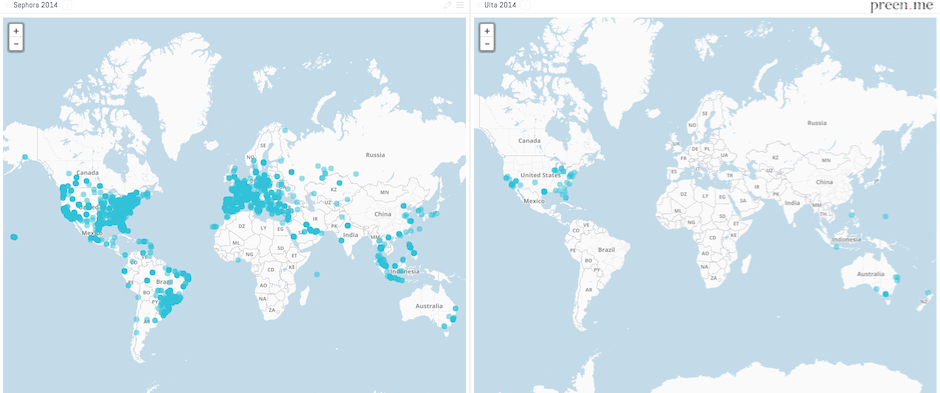Click the Brazil label on Sephora map
Viewport: 940px width, 393px height.
coord(164,281)
